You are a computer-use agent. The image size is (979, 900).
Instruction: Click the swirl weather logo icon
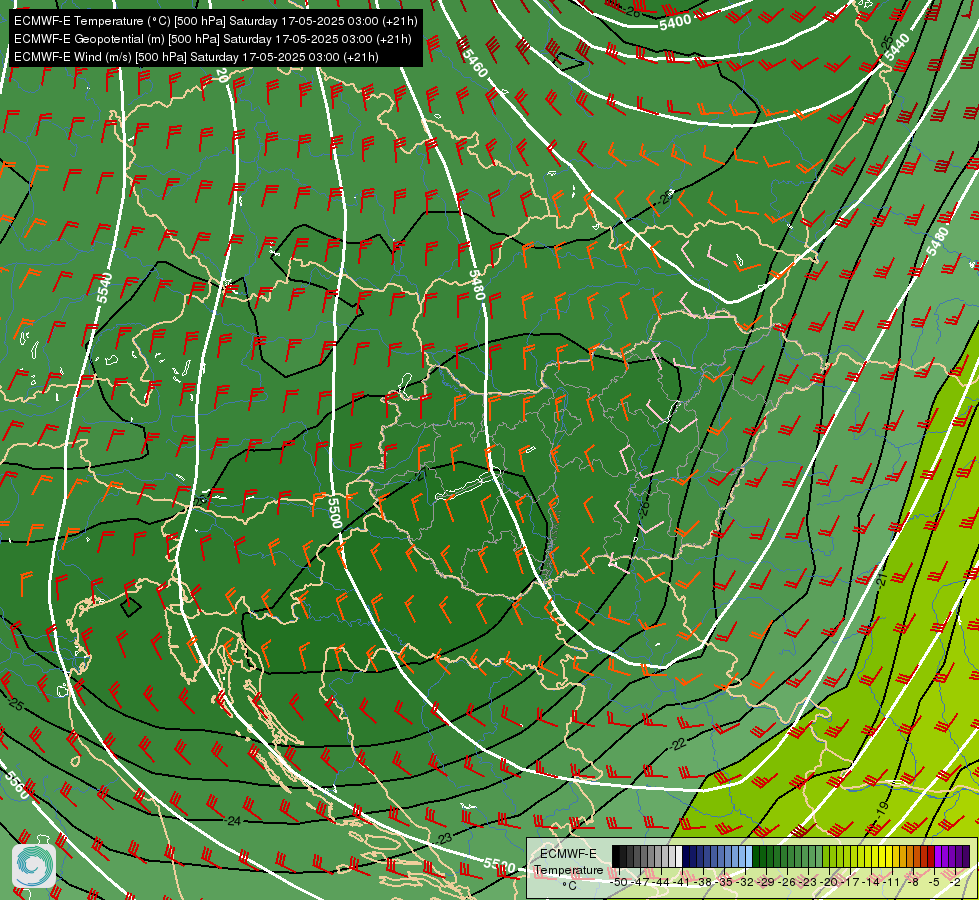coord(34,866)
